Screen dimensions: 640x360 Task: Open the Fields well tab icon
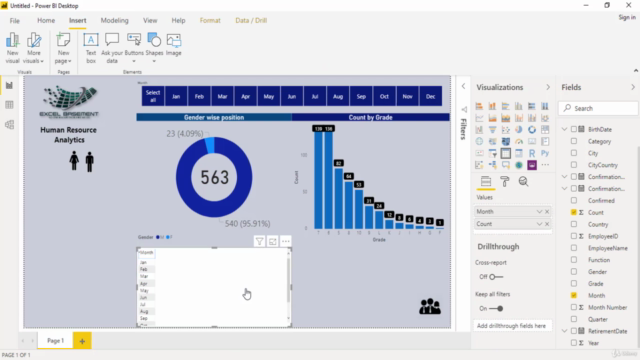(x=486, y=181)
